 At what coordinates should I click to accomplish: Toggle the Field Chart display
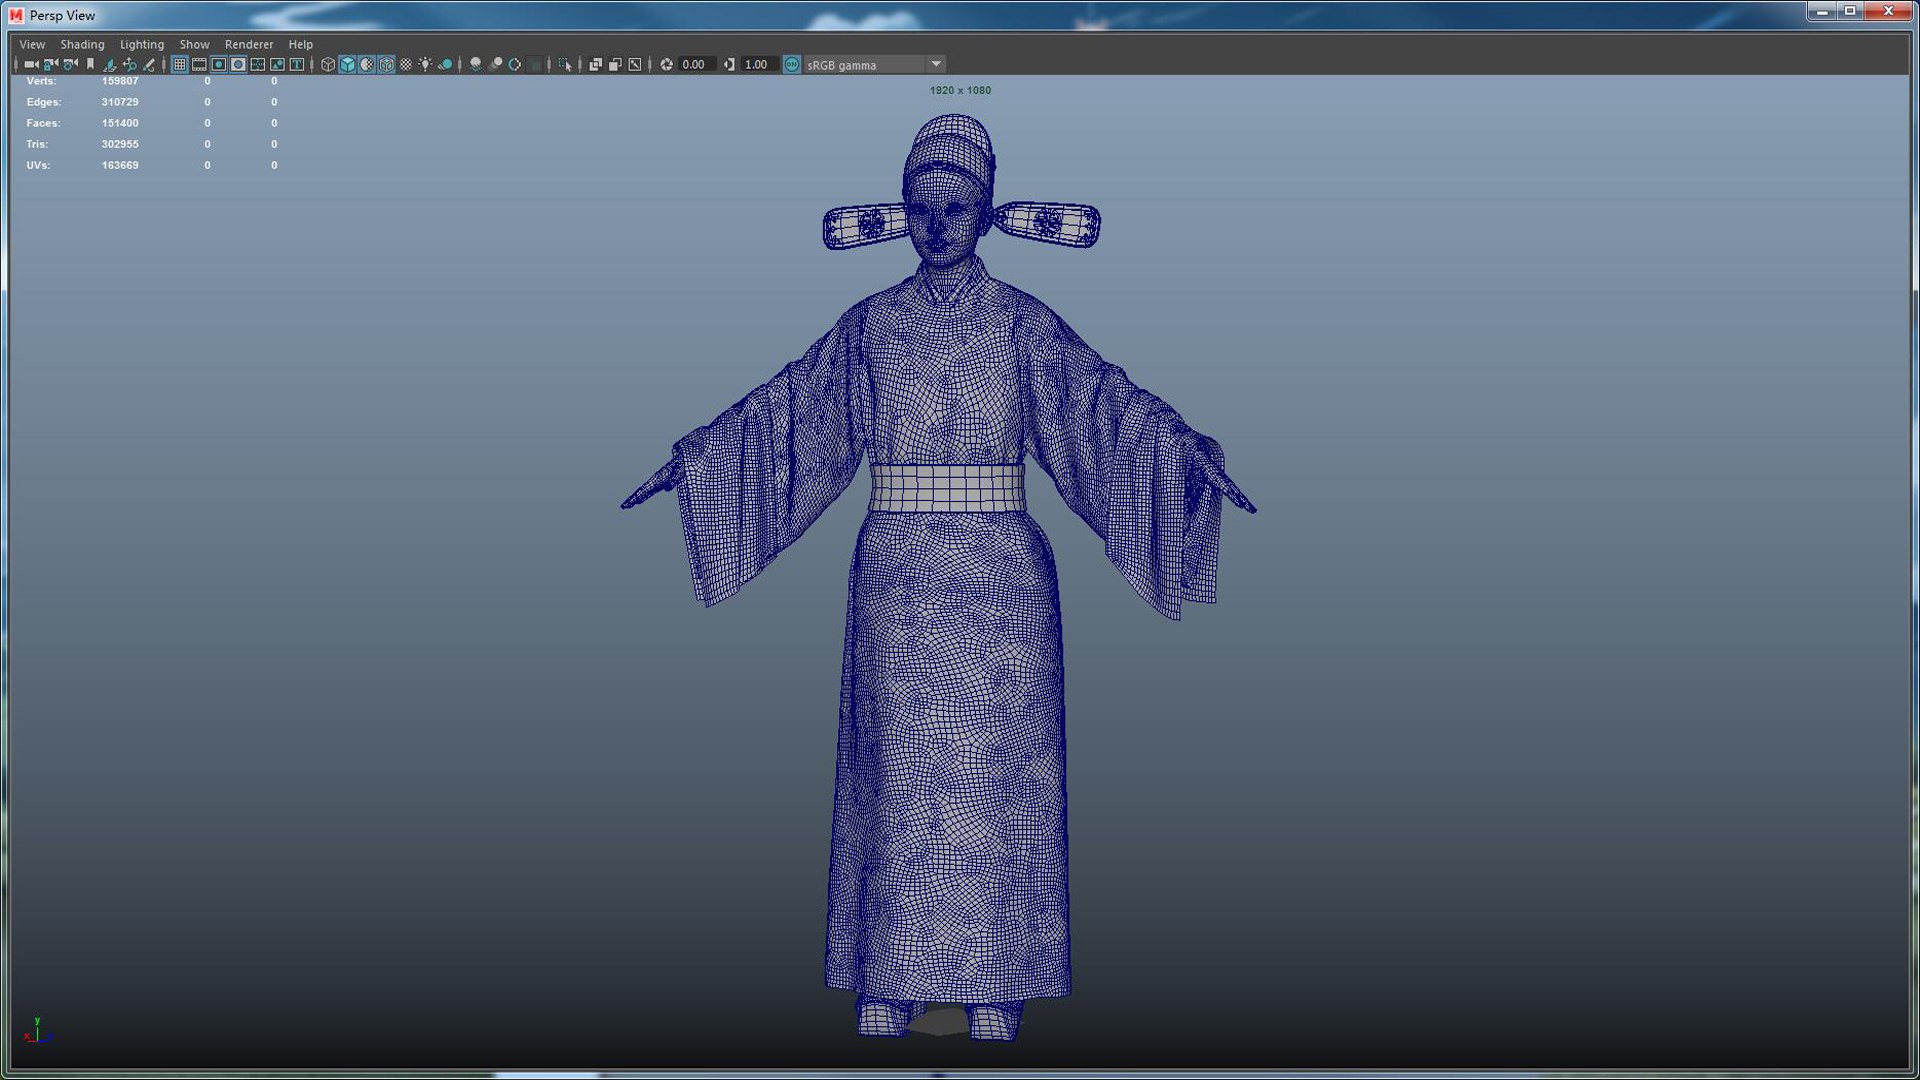[257, 64]
